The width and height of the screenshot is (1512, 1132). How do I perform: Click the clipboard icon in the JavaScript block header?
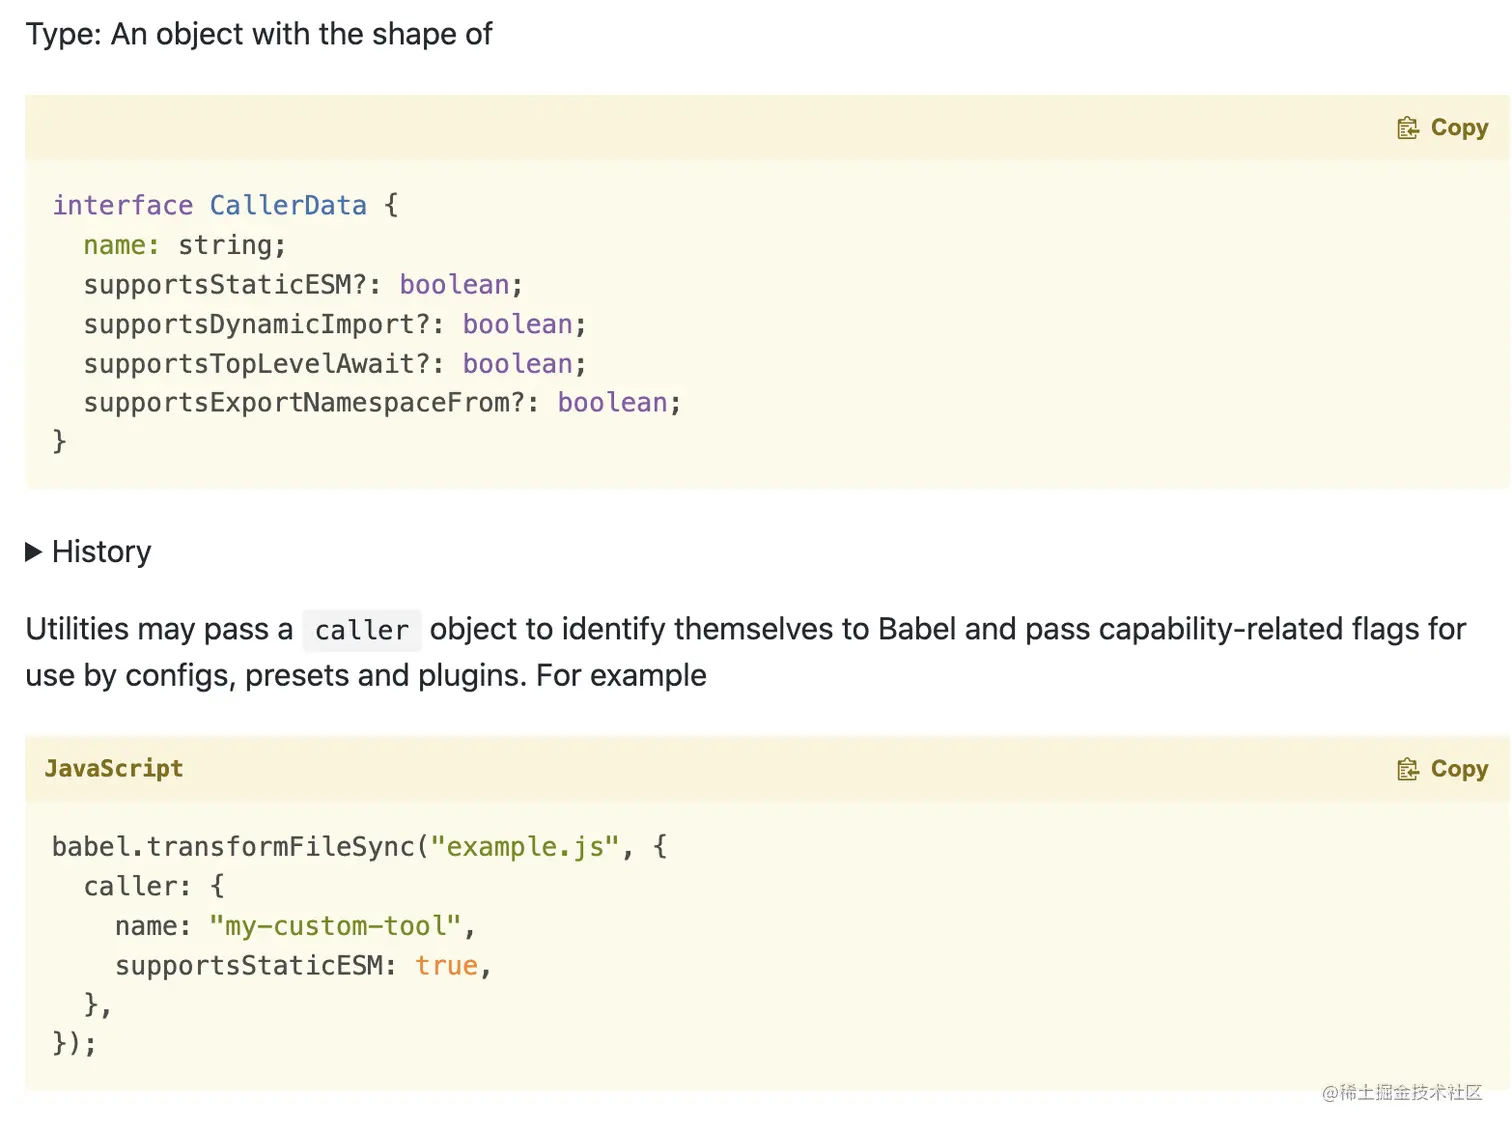(1408, 769)
